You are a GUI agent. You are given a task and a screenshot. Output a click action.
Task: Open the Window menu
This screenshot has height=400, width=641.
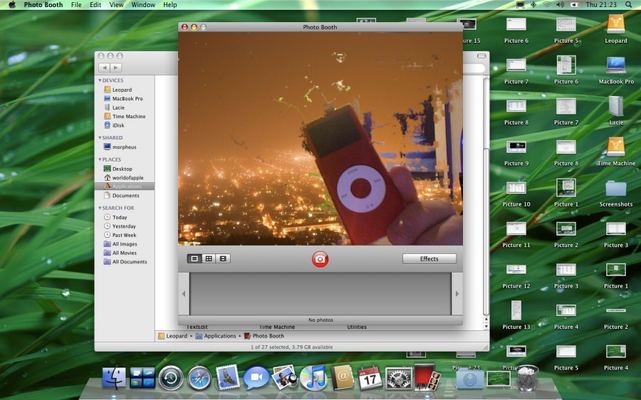coord(143,5)
